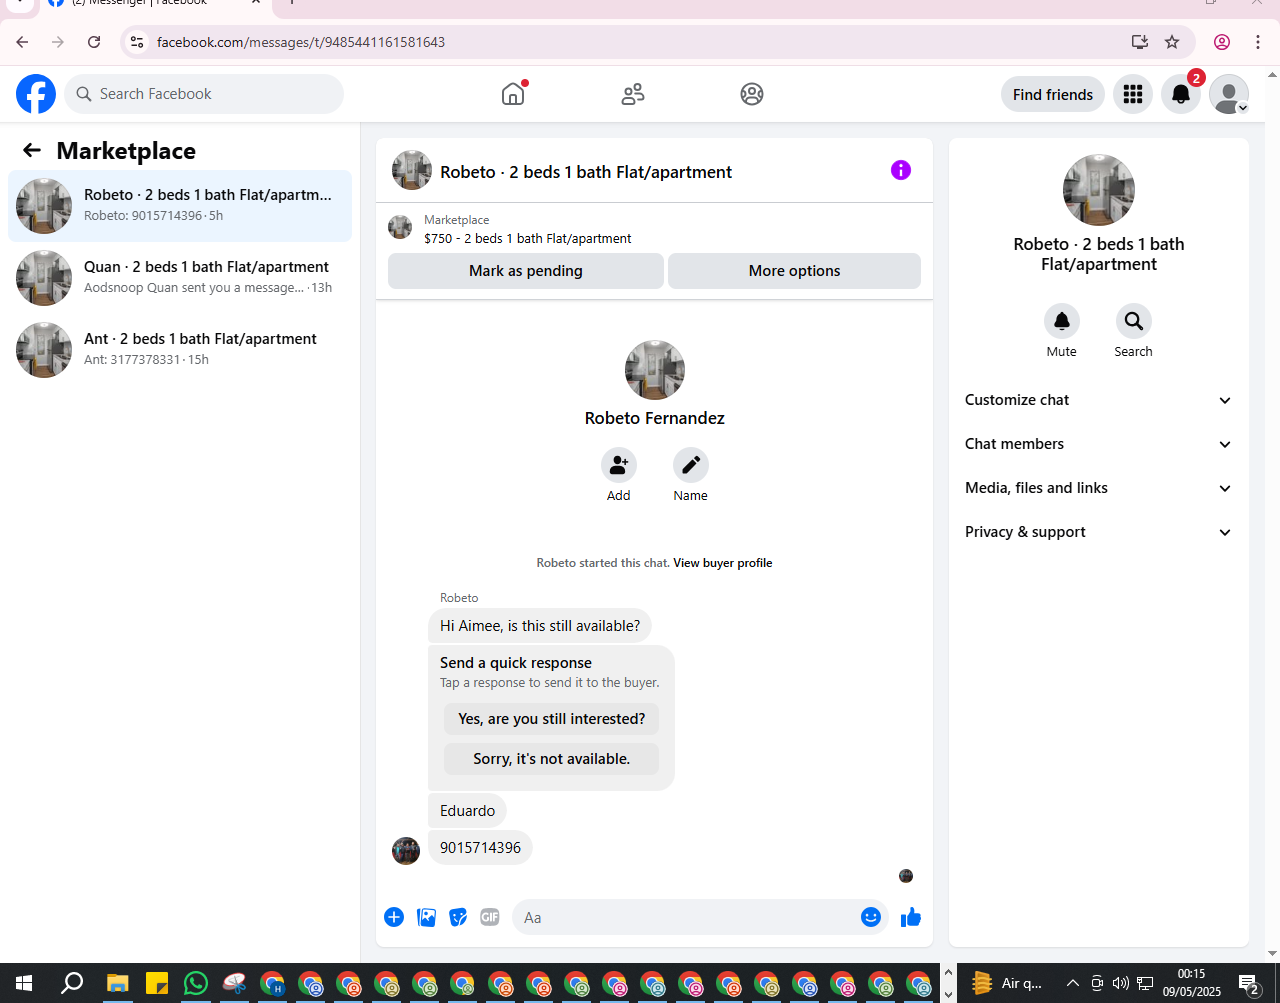
Task: Open the Chrome profile icon
Action: tap(1222, 42)
